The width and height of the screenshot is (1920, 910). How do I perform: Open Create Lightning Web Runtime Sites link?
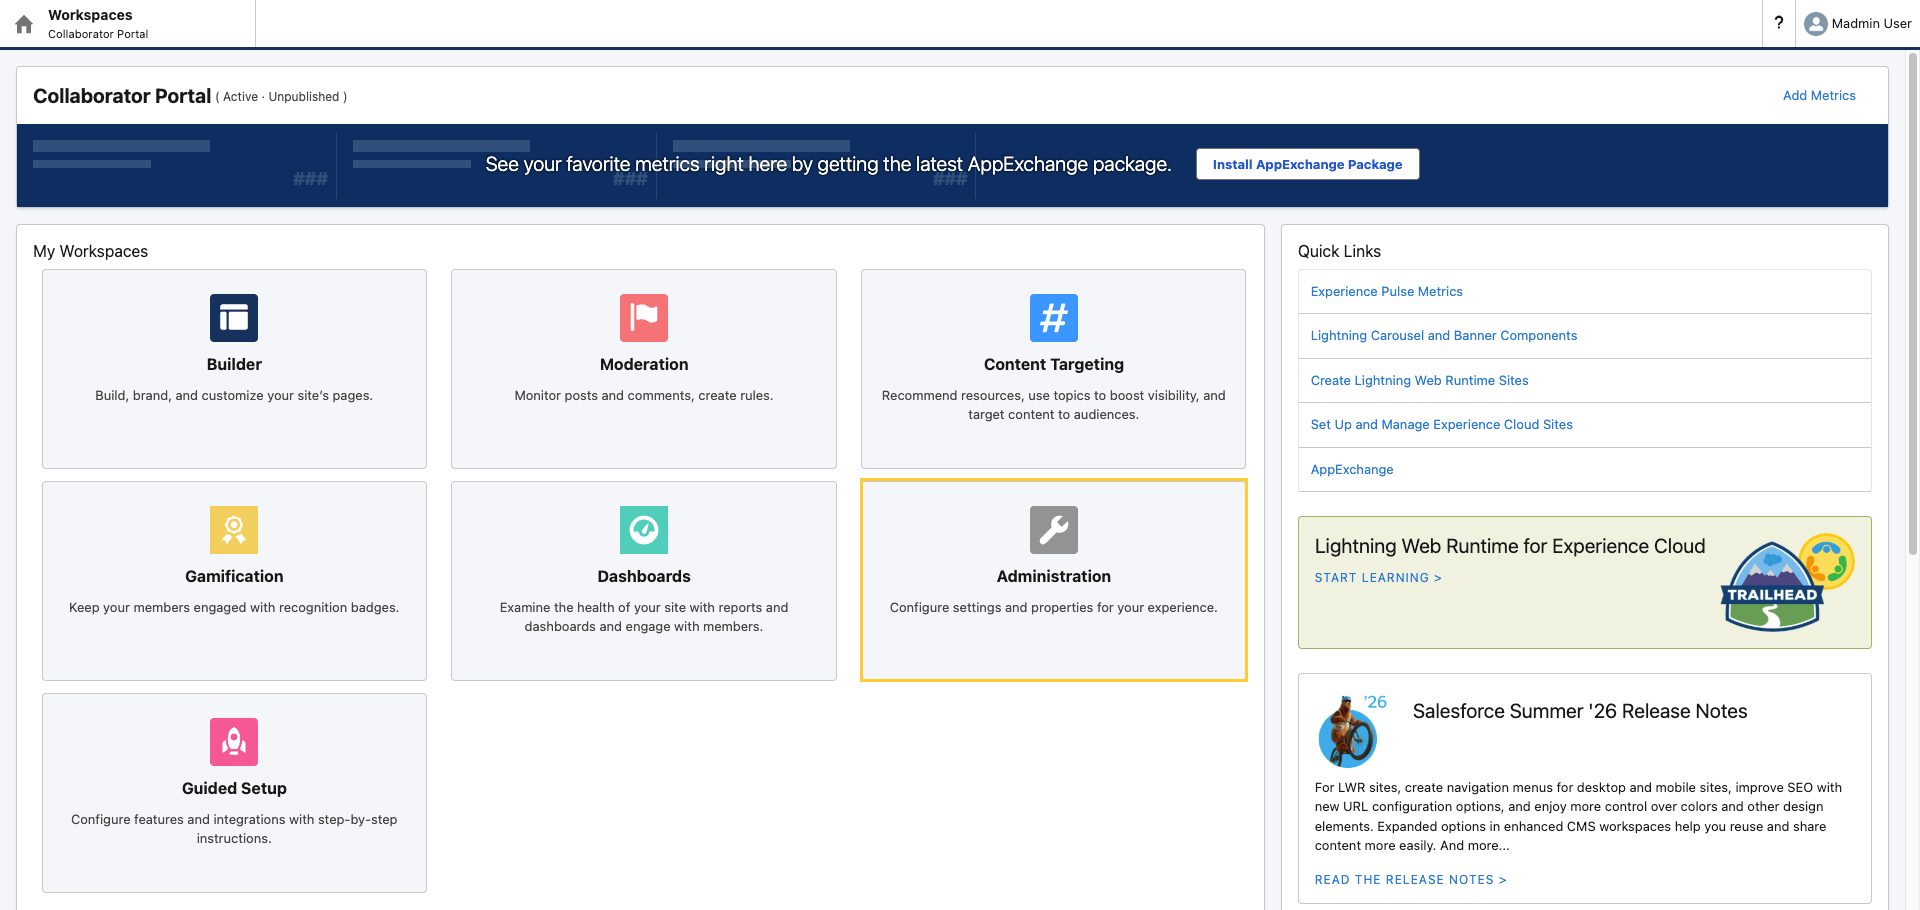pos(1419,381)
